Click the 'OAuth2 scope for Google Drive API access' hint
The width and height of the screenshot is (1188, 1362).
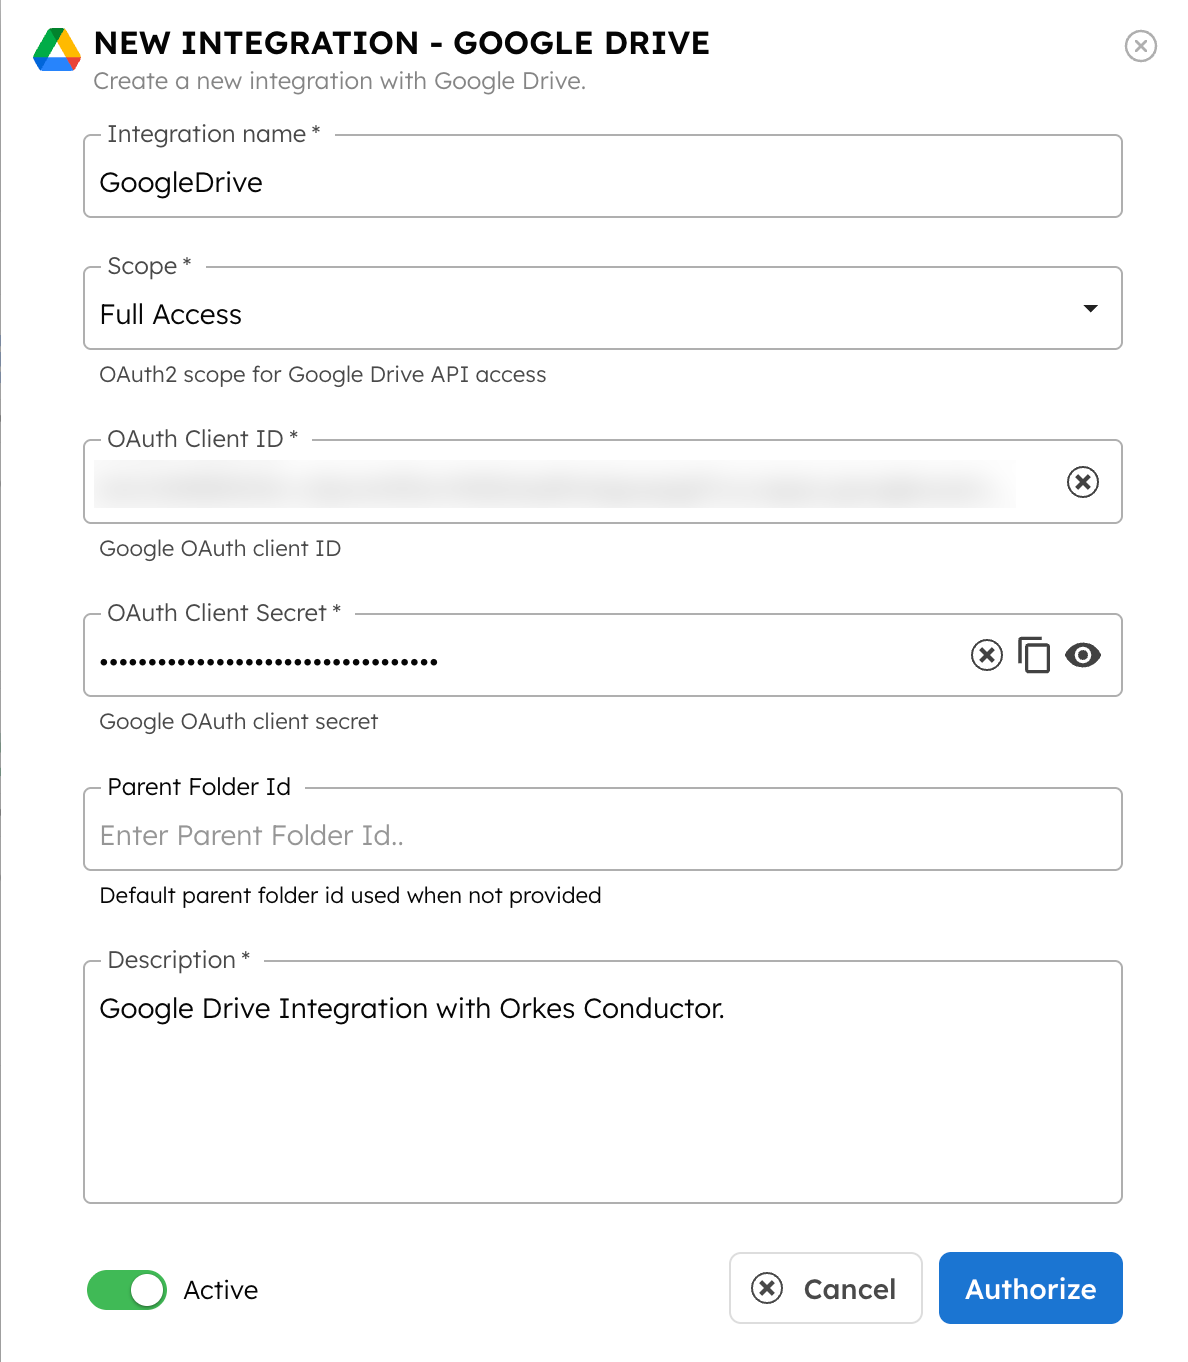(x=323, y=375)
